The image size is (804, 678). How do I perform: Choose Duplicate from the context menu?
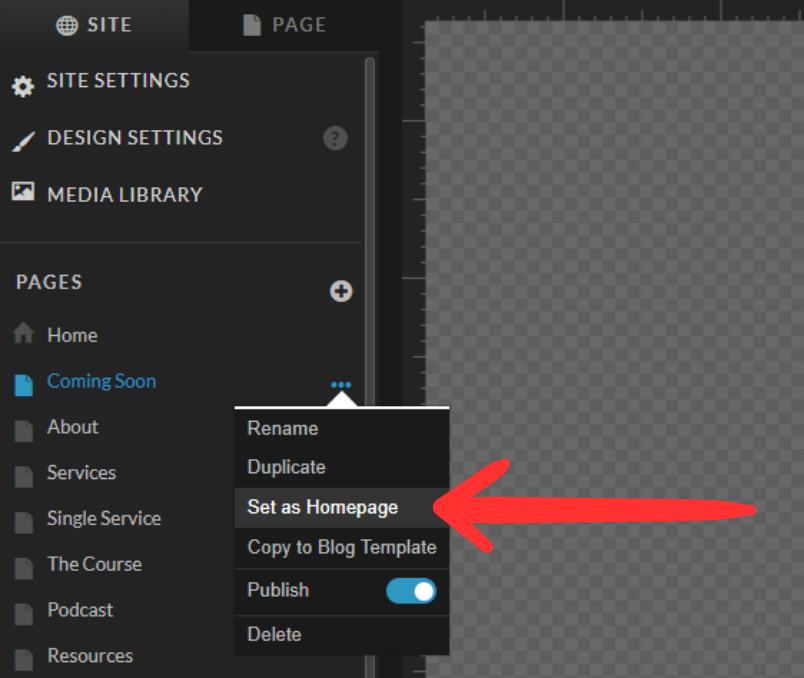[342, 467]
